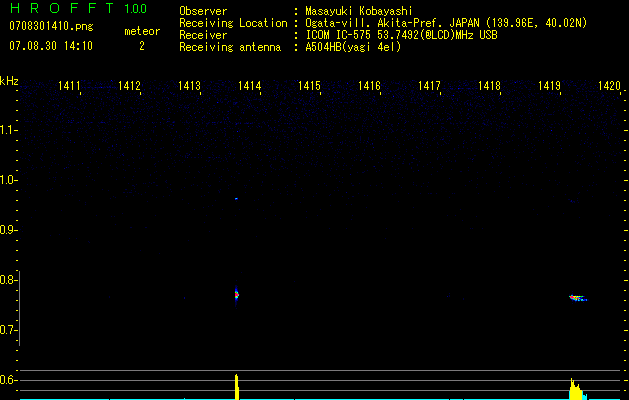The width and height of the screenshot is (629, 400).
Task: Click time axis label 1413
Action: [189, 85]
